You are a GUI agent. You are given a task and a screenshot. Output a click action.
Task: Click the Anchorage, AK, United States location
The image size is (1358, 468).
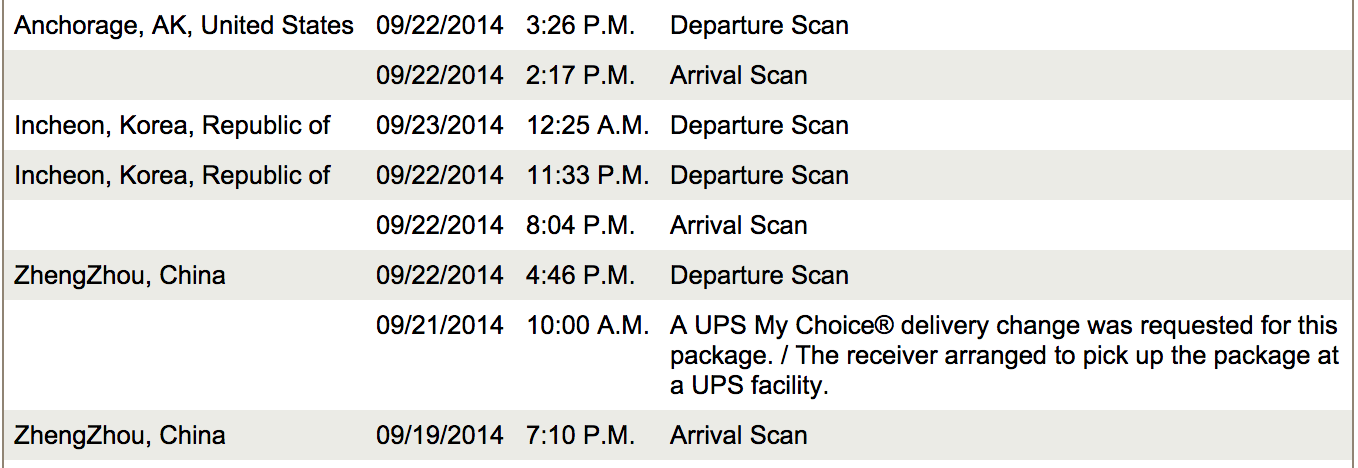tap(184, 25)
